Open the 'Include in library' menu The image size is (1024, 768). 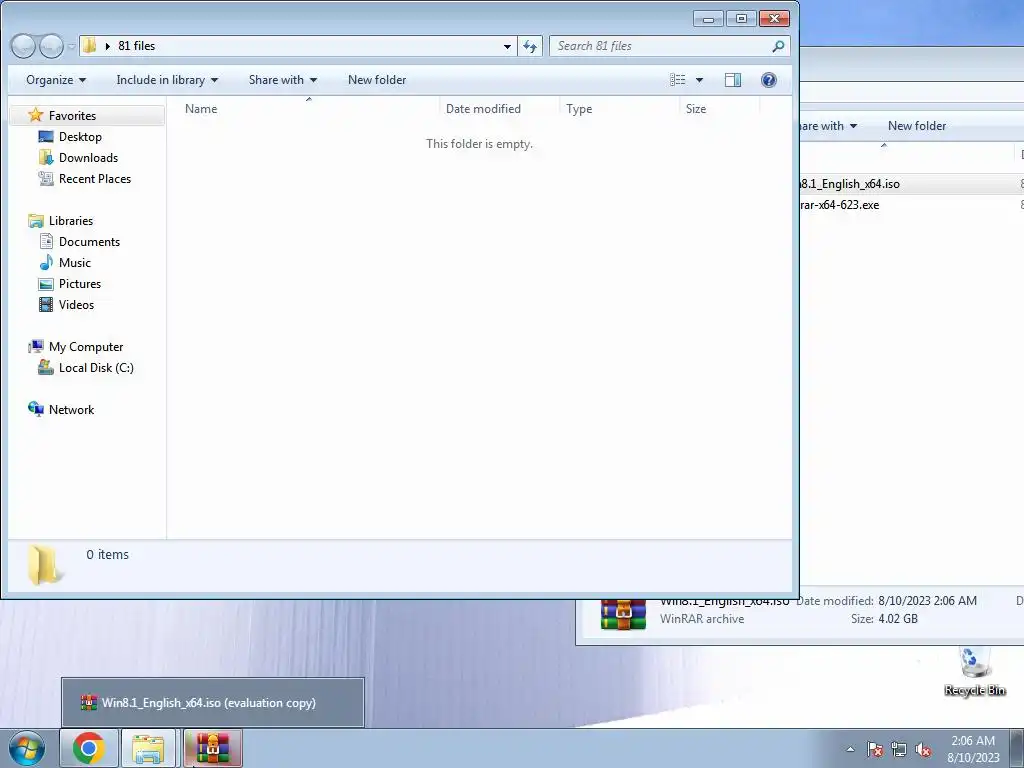pyautogui.click(x=167, y=80)
